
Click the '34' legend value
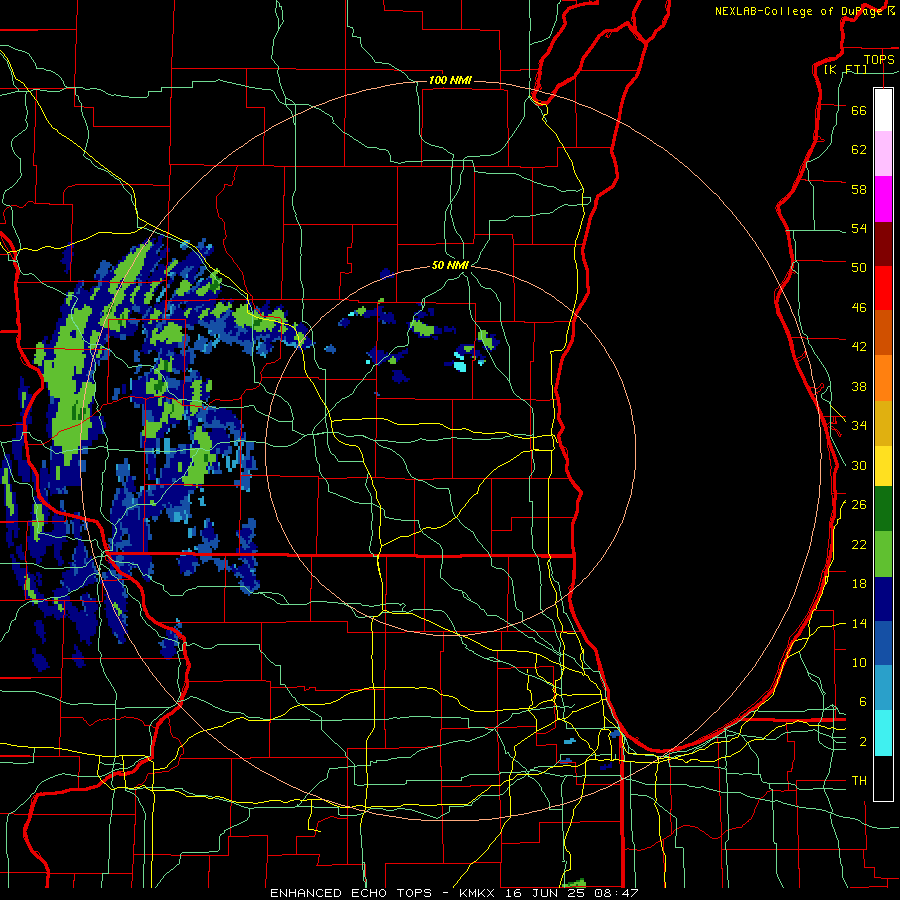[859, 426]
